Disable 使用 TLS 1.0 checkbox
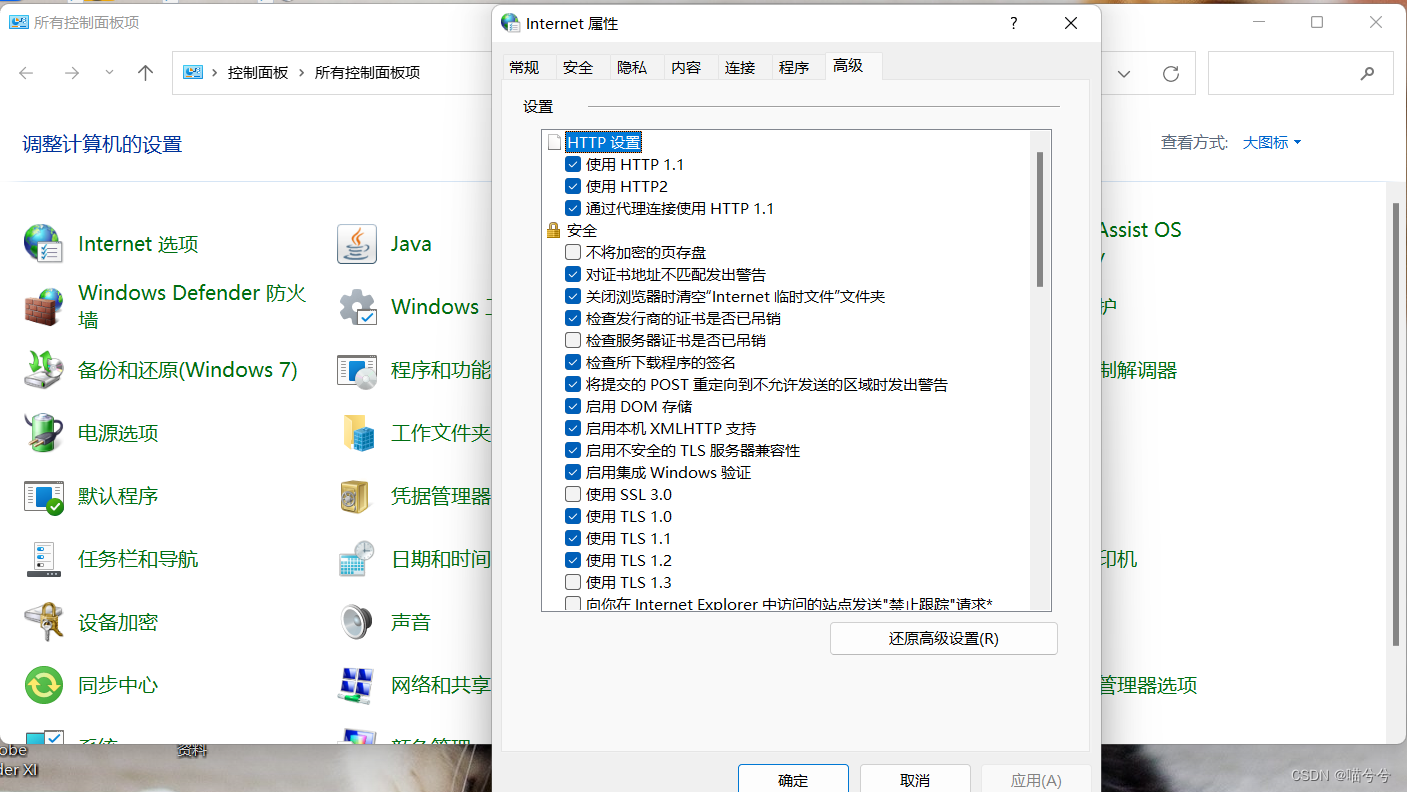This screenshot has width=1407, height=792. [573, 516]
